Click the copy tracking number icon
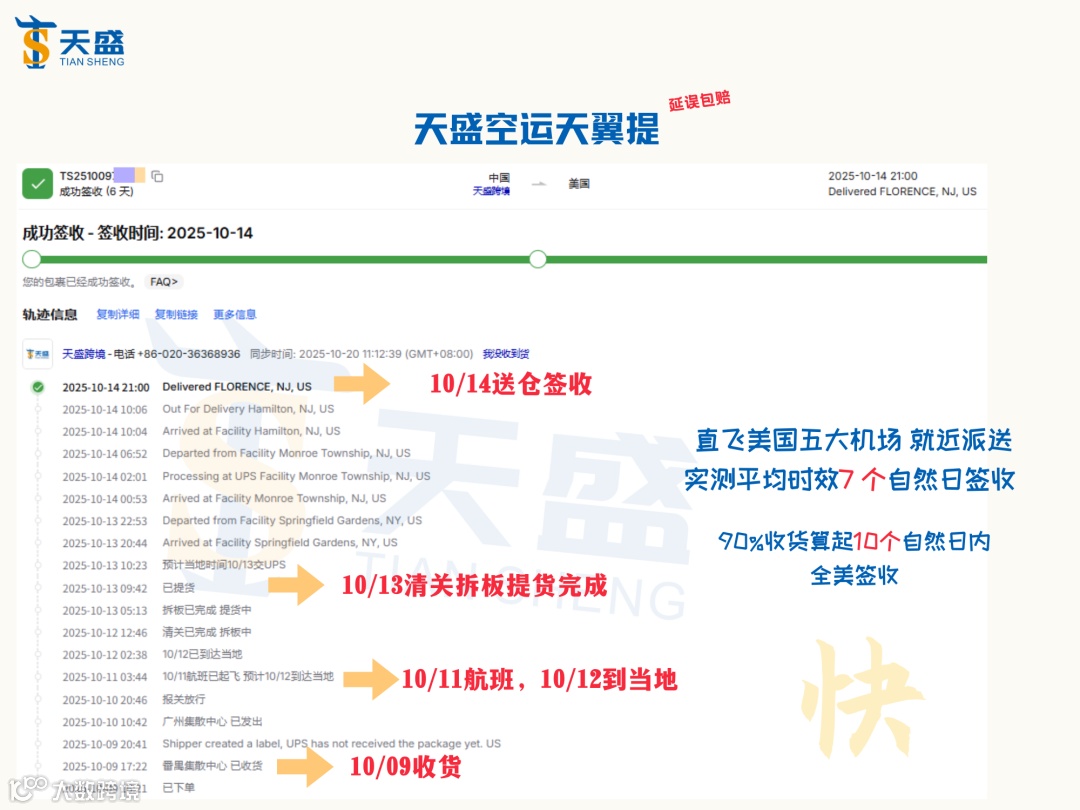Image resolution: width=1080 pixels, height=810 pixels. [157, 176]
